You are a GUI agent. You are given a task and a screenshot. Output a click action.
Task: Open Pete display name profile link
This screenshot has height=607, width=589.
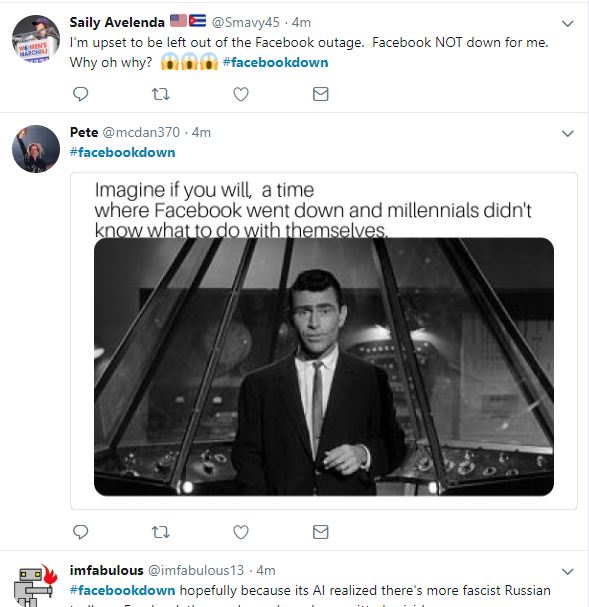[84, 132]
